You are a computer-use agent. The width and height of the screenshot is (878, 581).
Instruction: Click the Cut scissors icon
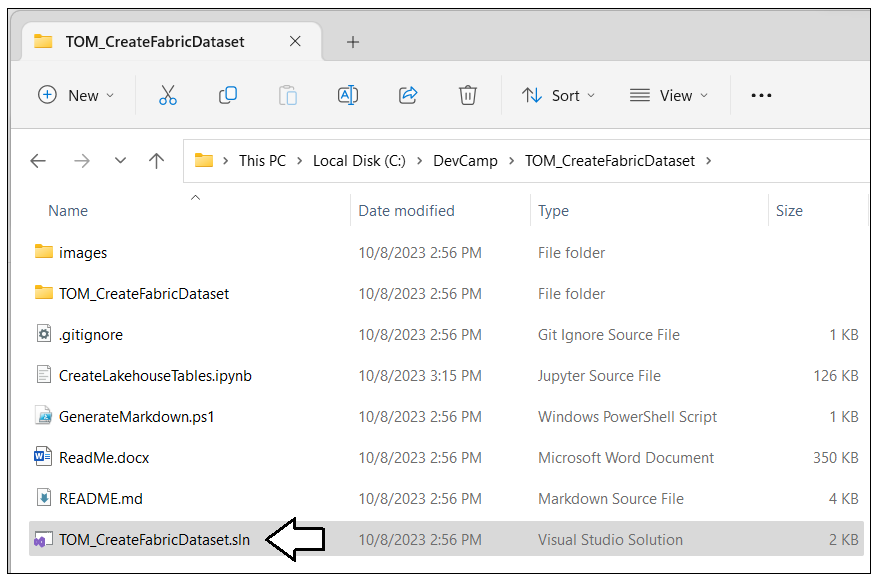coord(167,95)
